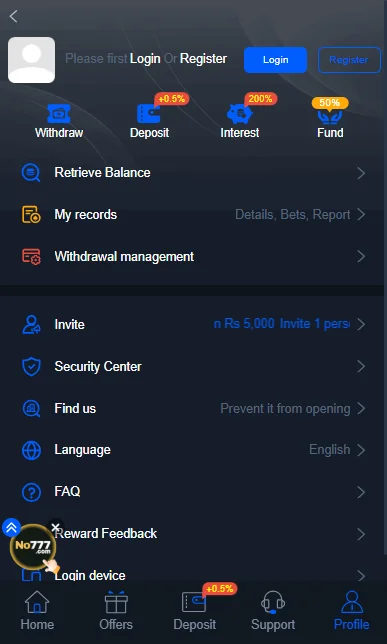
Task: Go to the Offers tab
Action: (116, 611)
